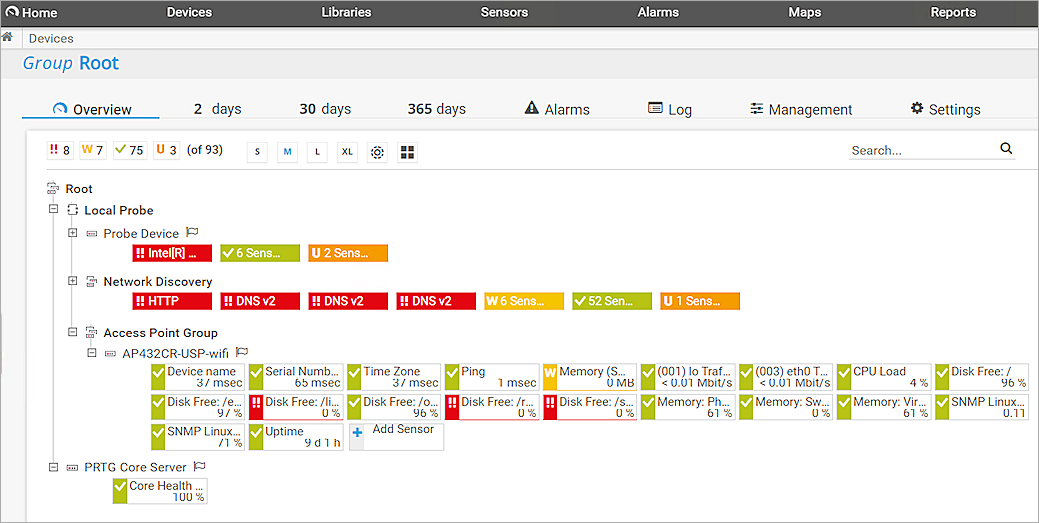
Task: Click the home icon in the breadcrumb bar
Action: click(7, 37)
